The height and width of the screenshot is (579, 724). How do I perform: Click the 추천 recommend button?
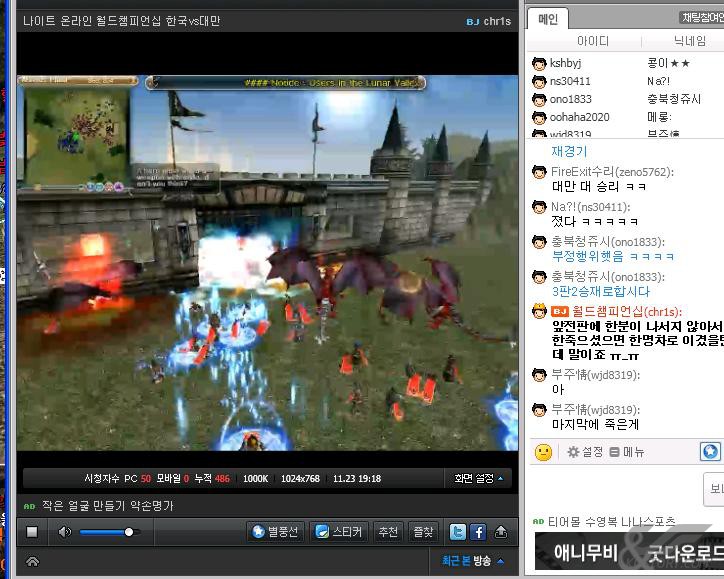(388, 532)
